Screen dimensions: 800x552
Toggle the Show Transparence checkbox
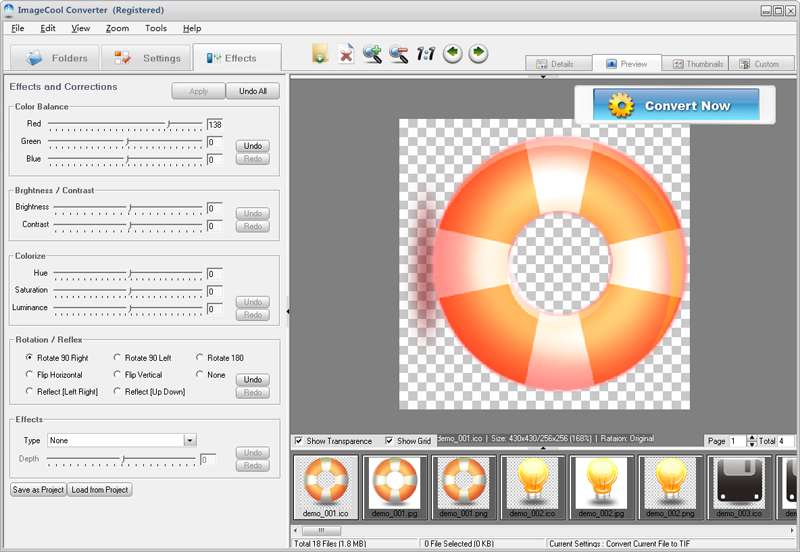click(299, 441)
